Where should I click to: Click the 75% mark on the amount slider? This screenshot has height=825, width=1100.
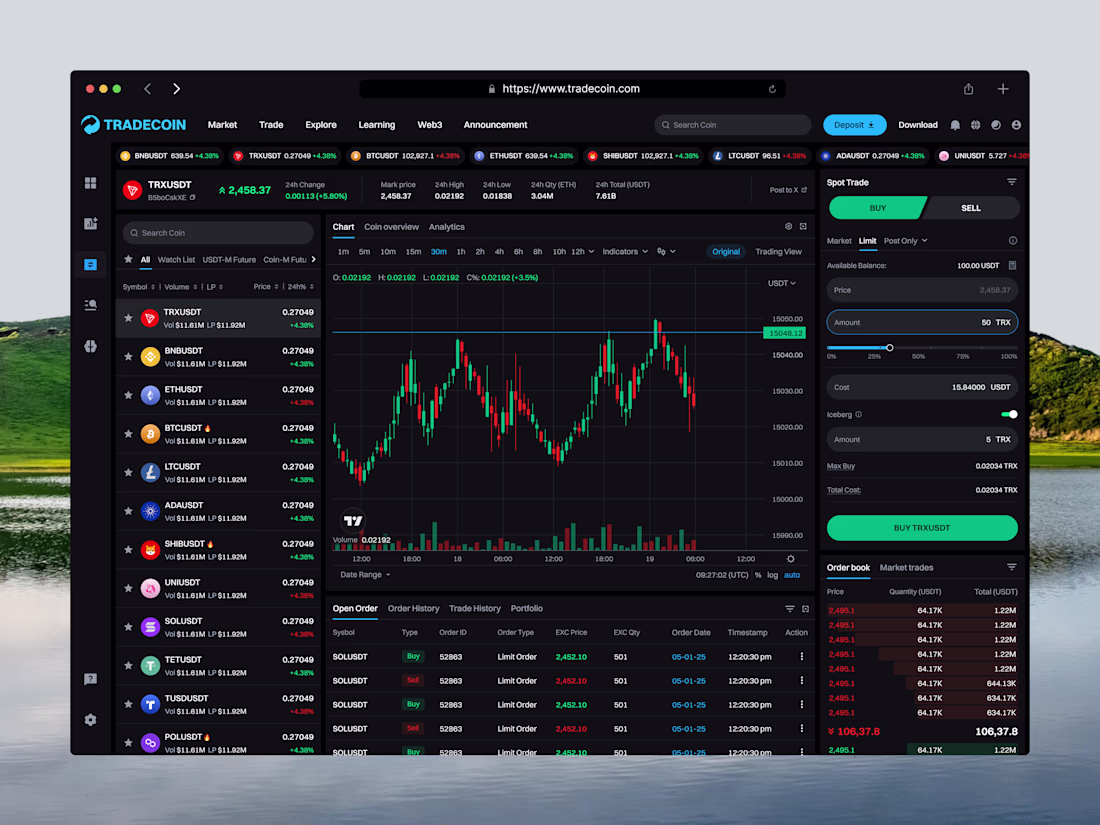pos(963,356)
